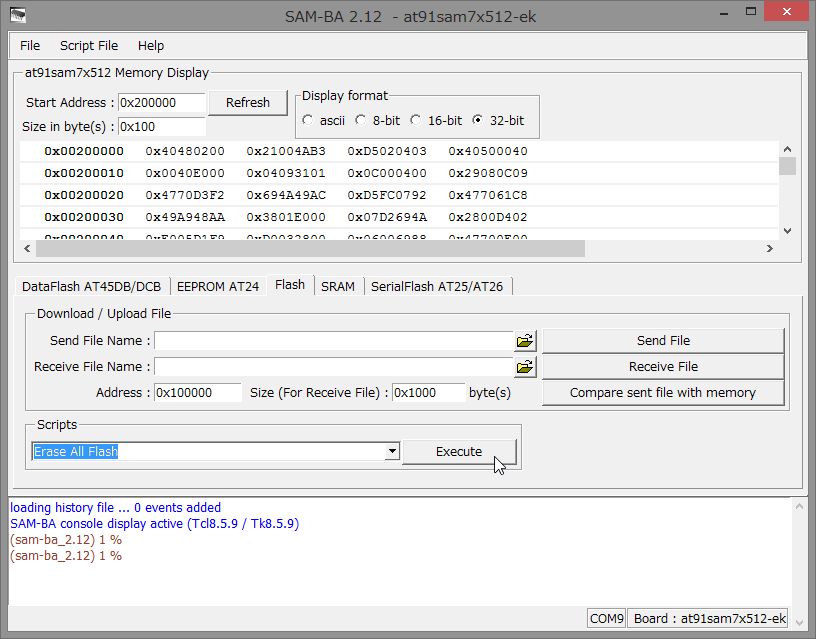Click memory display scroll right arrow
Viewport: 816px width, 639px height.
point(770,249)
